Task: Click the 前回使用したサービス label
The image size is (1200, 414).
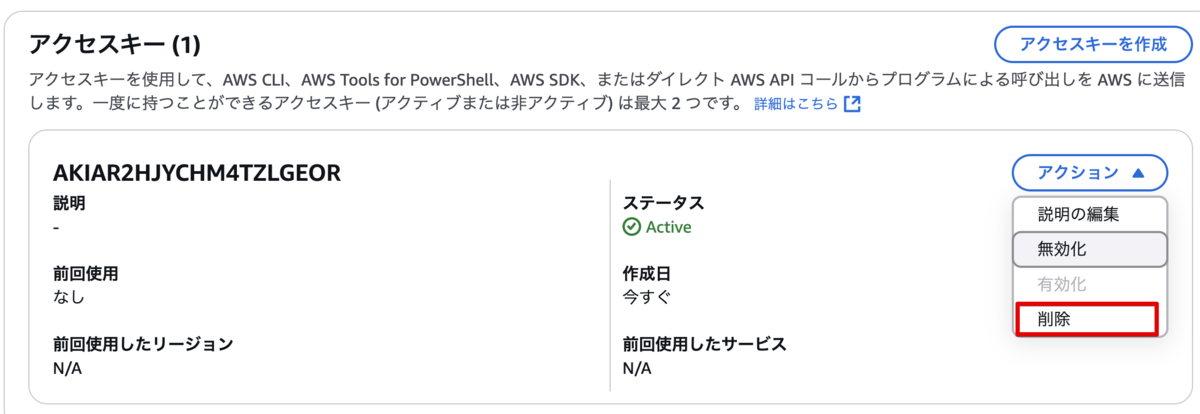Action: tap(704, 344)
